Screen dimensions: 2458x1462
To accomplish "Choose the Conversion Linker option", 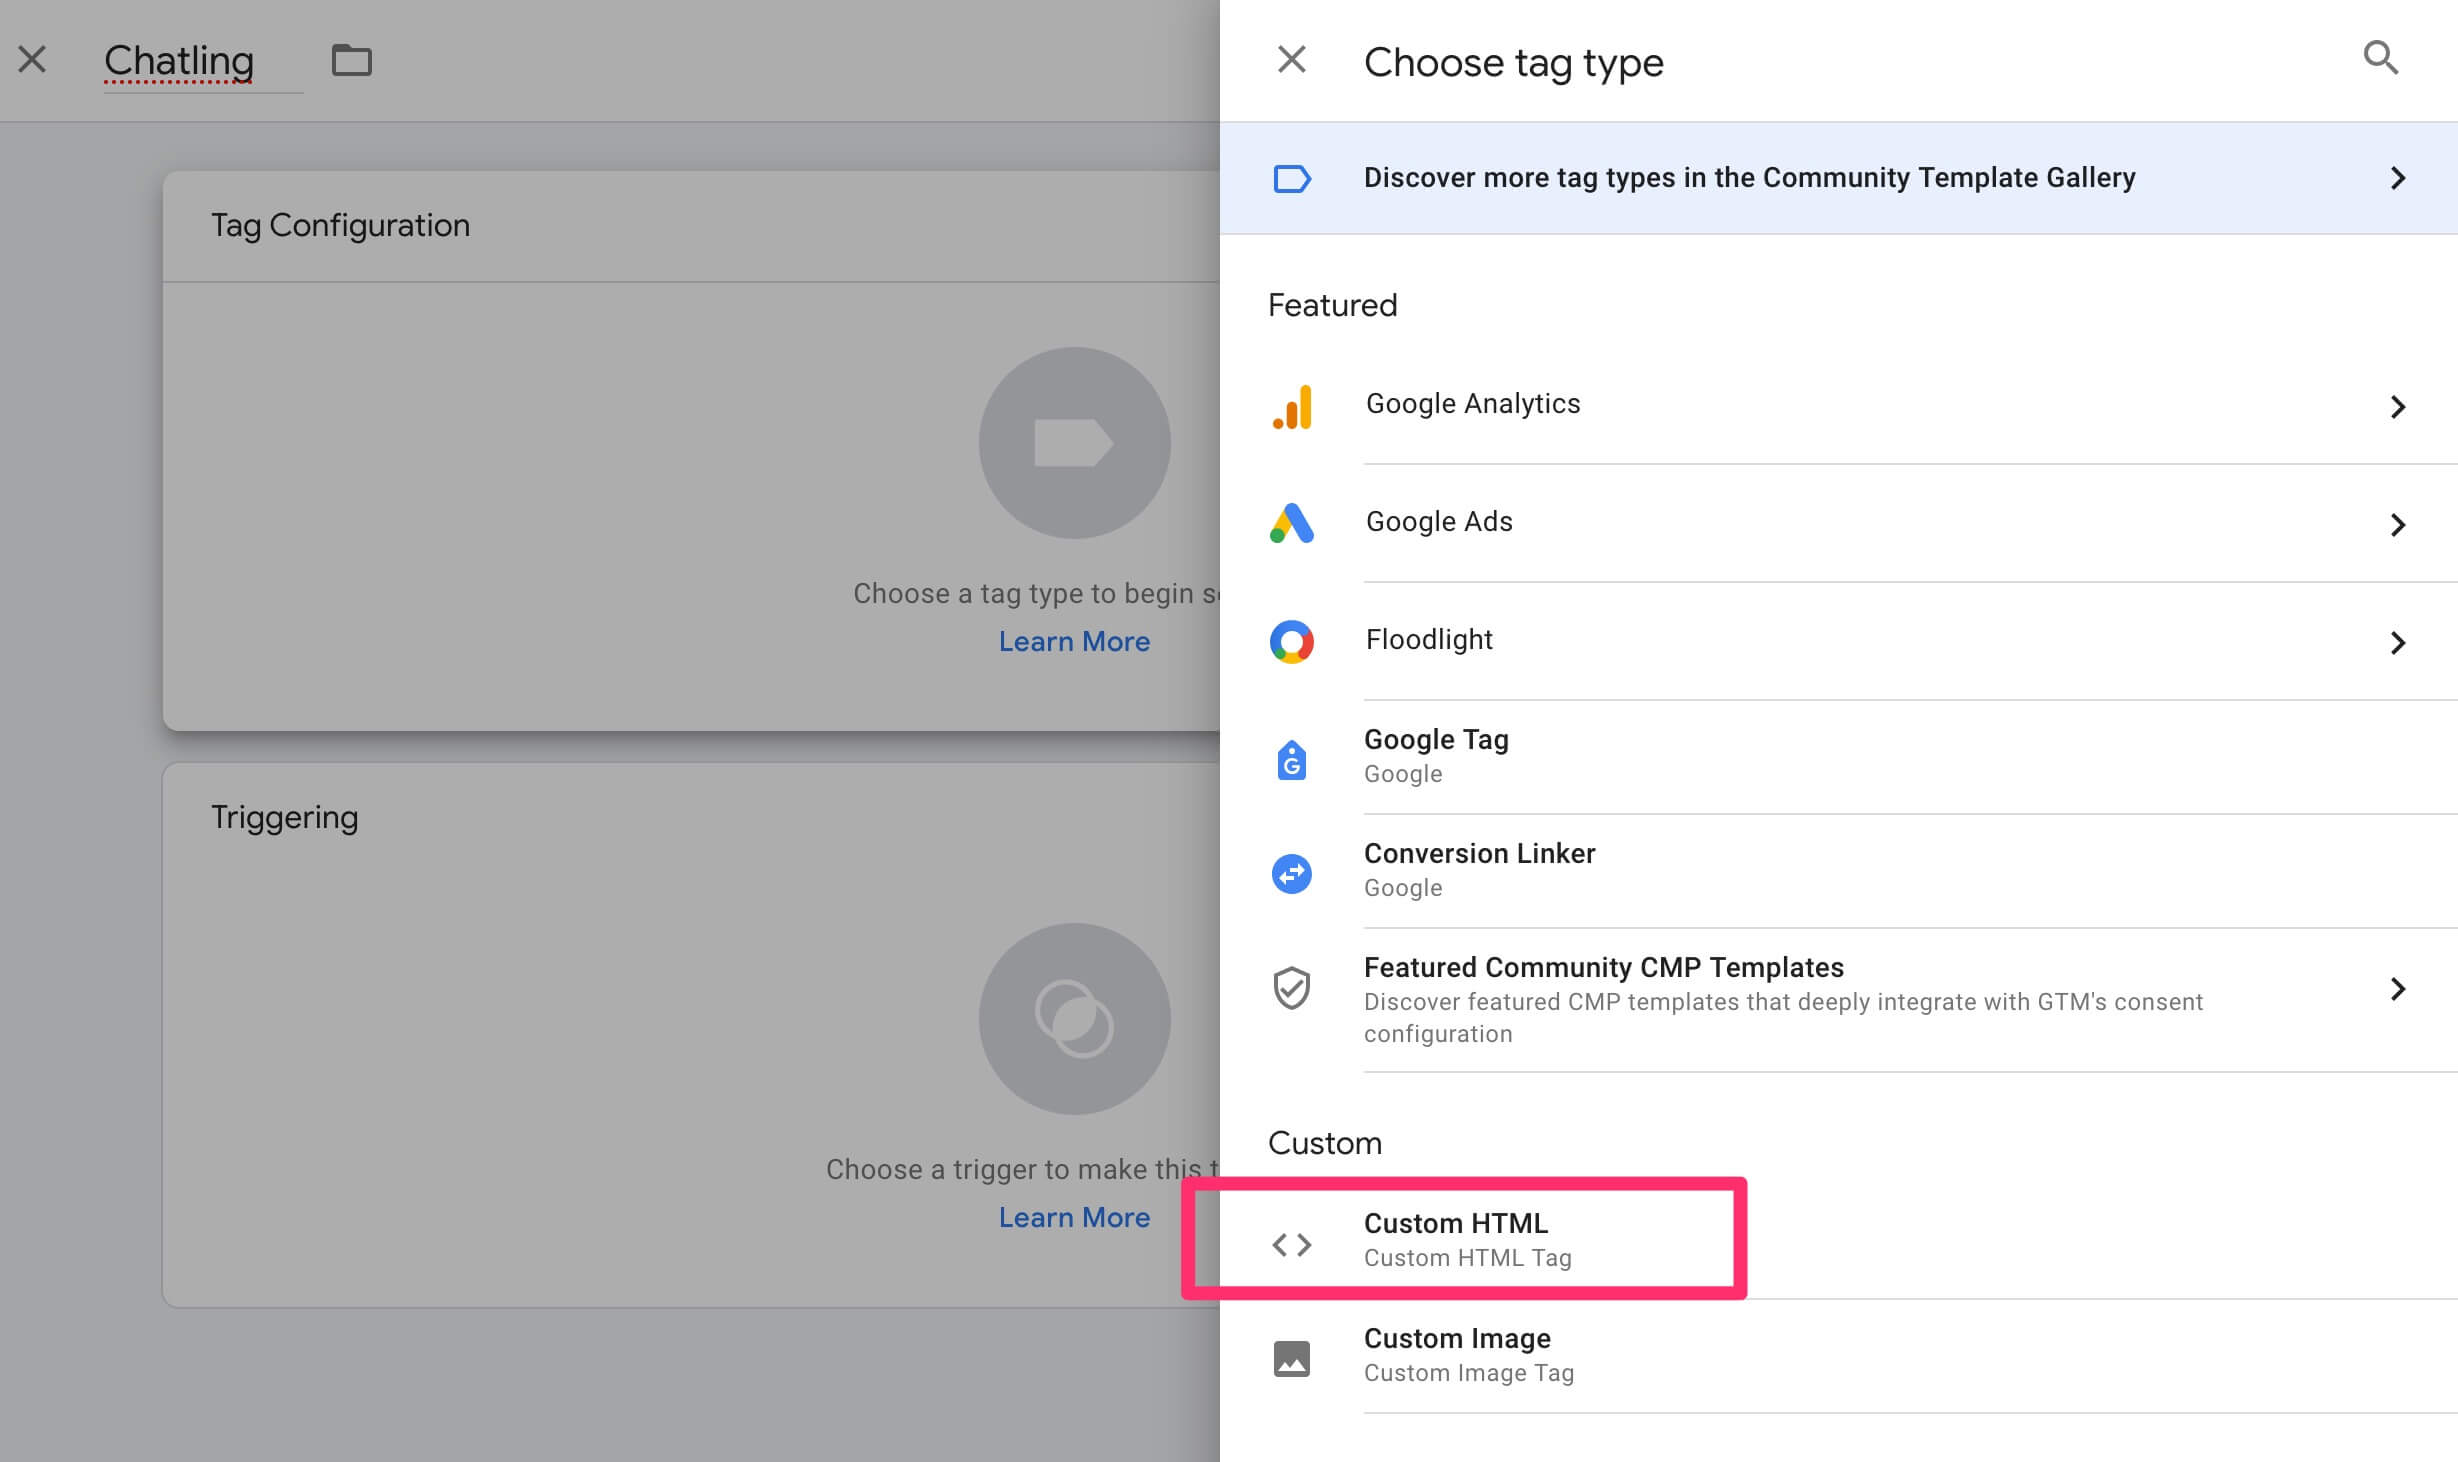I will [x=1838, y=871].
